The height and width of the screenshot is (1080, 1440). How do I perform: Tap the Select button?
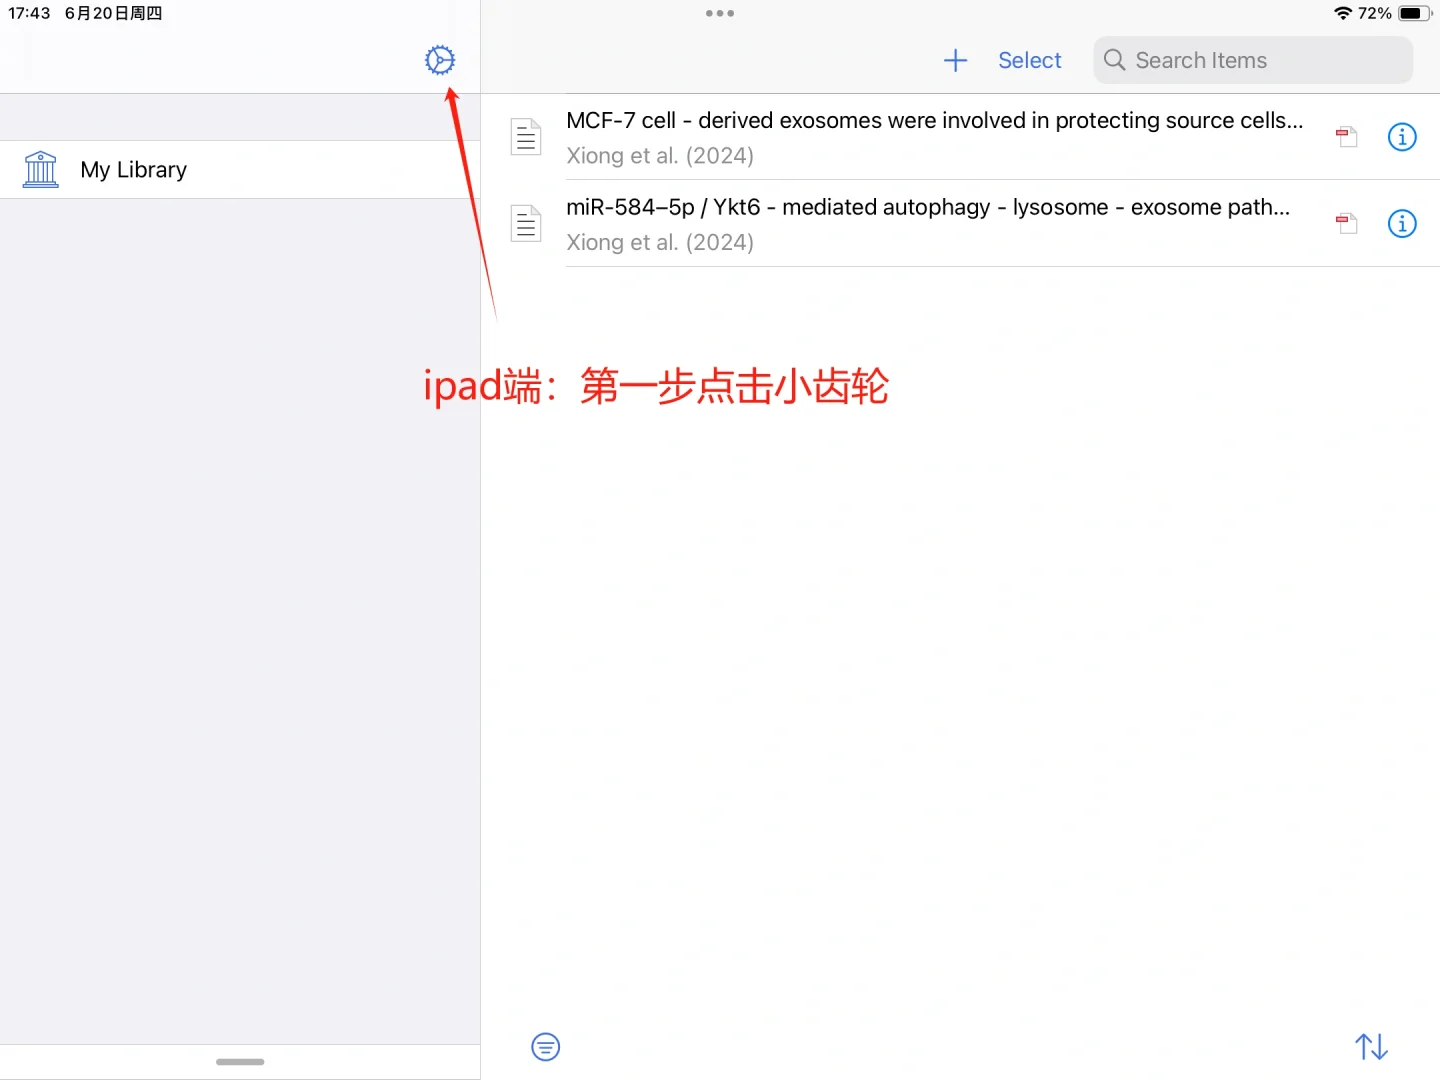1030,60
